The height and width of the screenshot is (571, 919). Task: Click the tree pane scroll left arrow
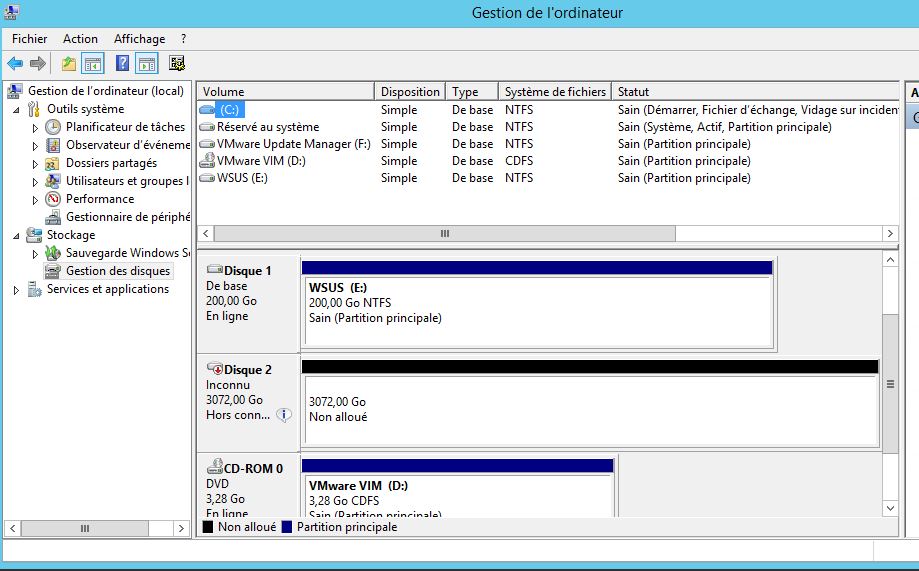13,528
